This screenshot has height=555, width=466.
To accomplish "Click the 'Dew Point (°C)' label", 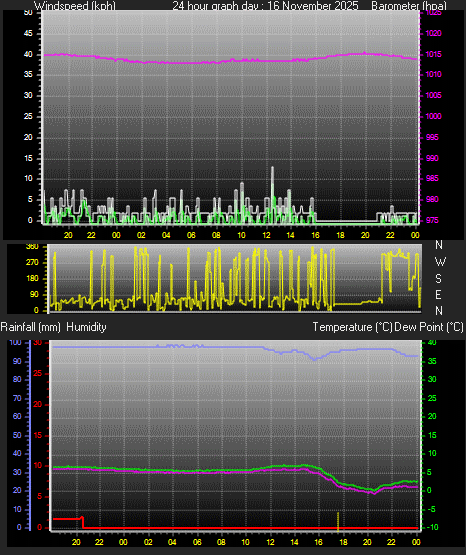I will point(429,327).
